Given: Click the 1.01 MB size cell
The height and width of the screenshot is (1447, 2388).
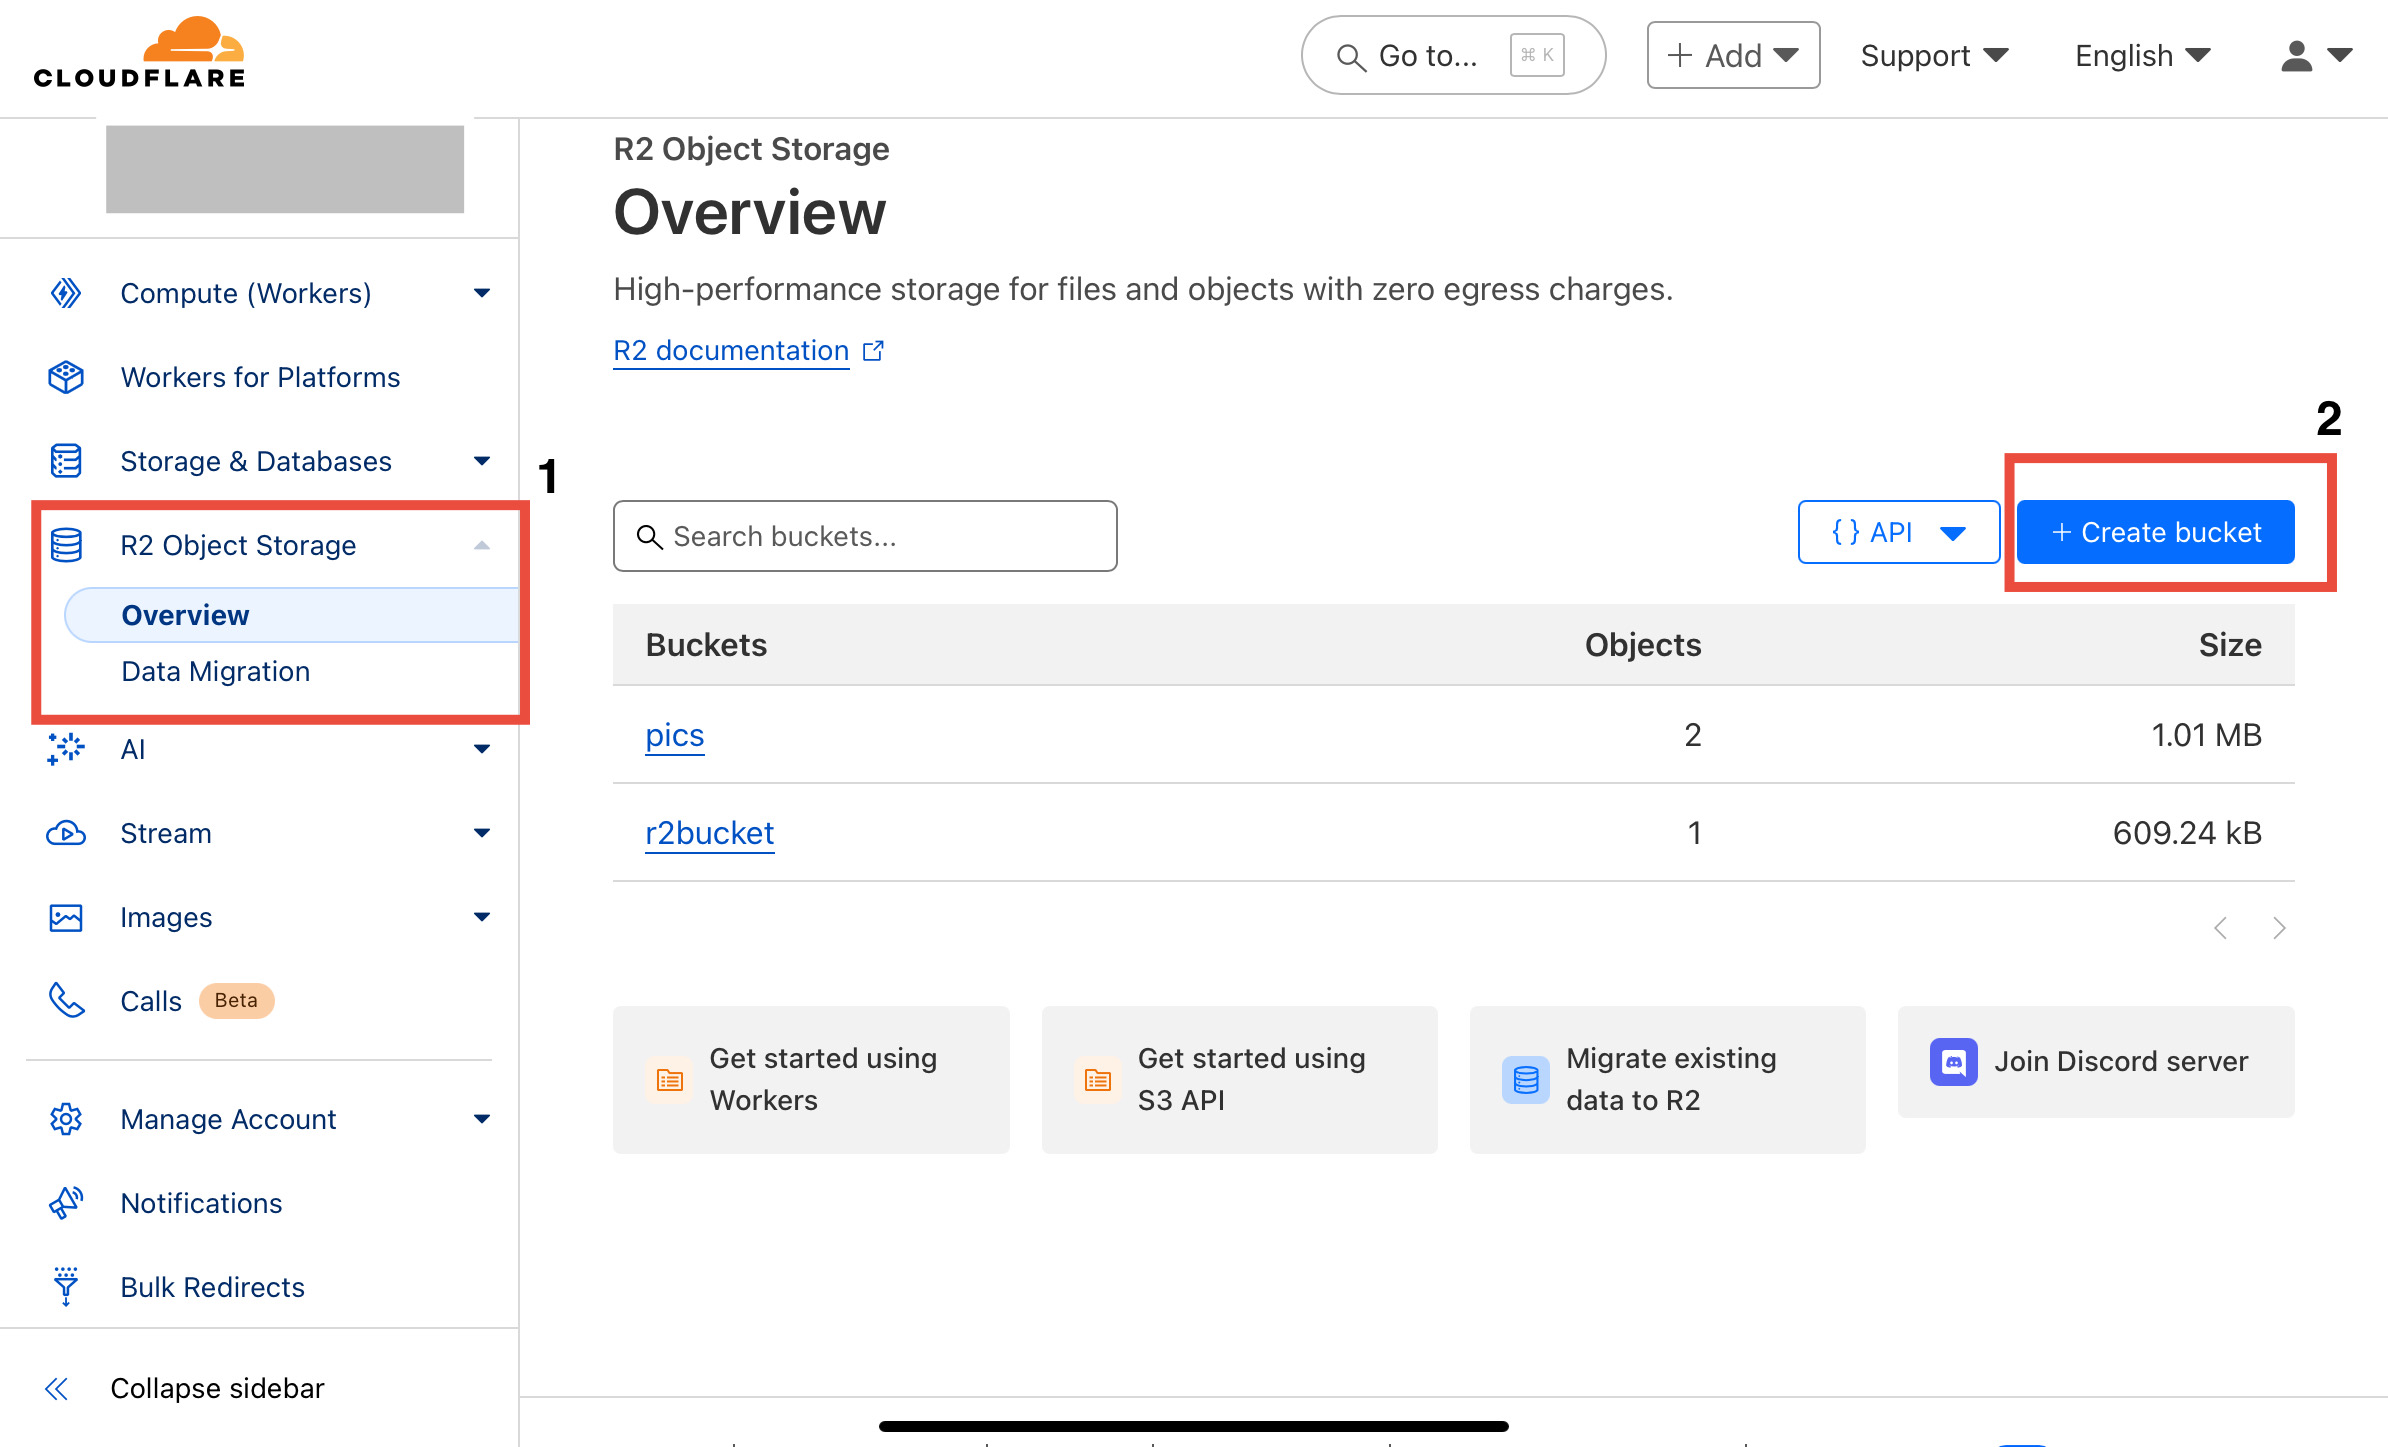Looking at the screenshot, I should [x=2206, y=735].
